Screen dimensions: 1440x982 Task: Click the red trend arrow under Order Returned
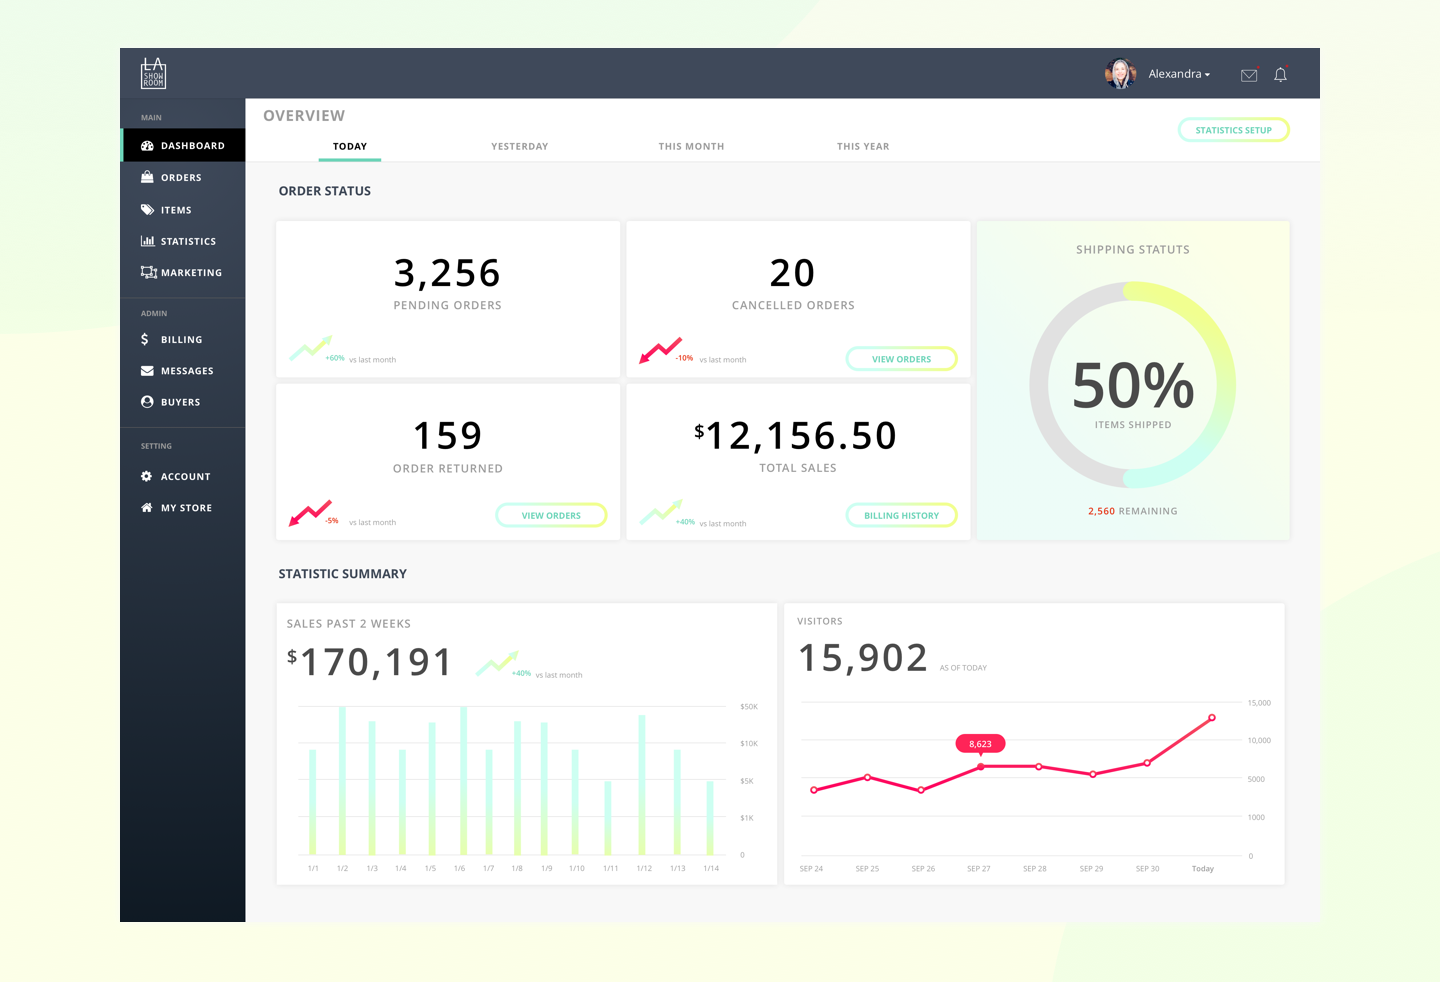[310, 513]
